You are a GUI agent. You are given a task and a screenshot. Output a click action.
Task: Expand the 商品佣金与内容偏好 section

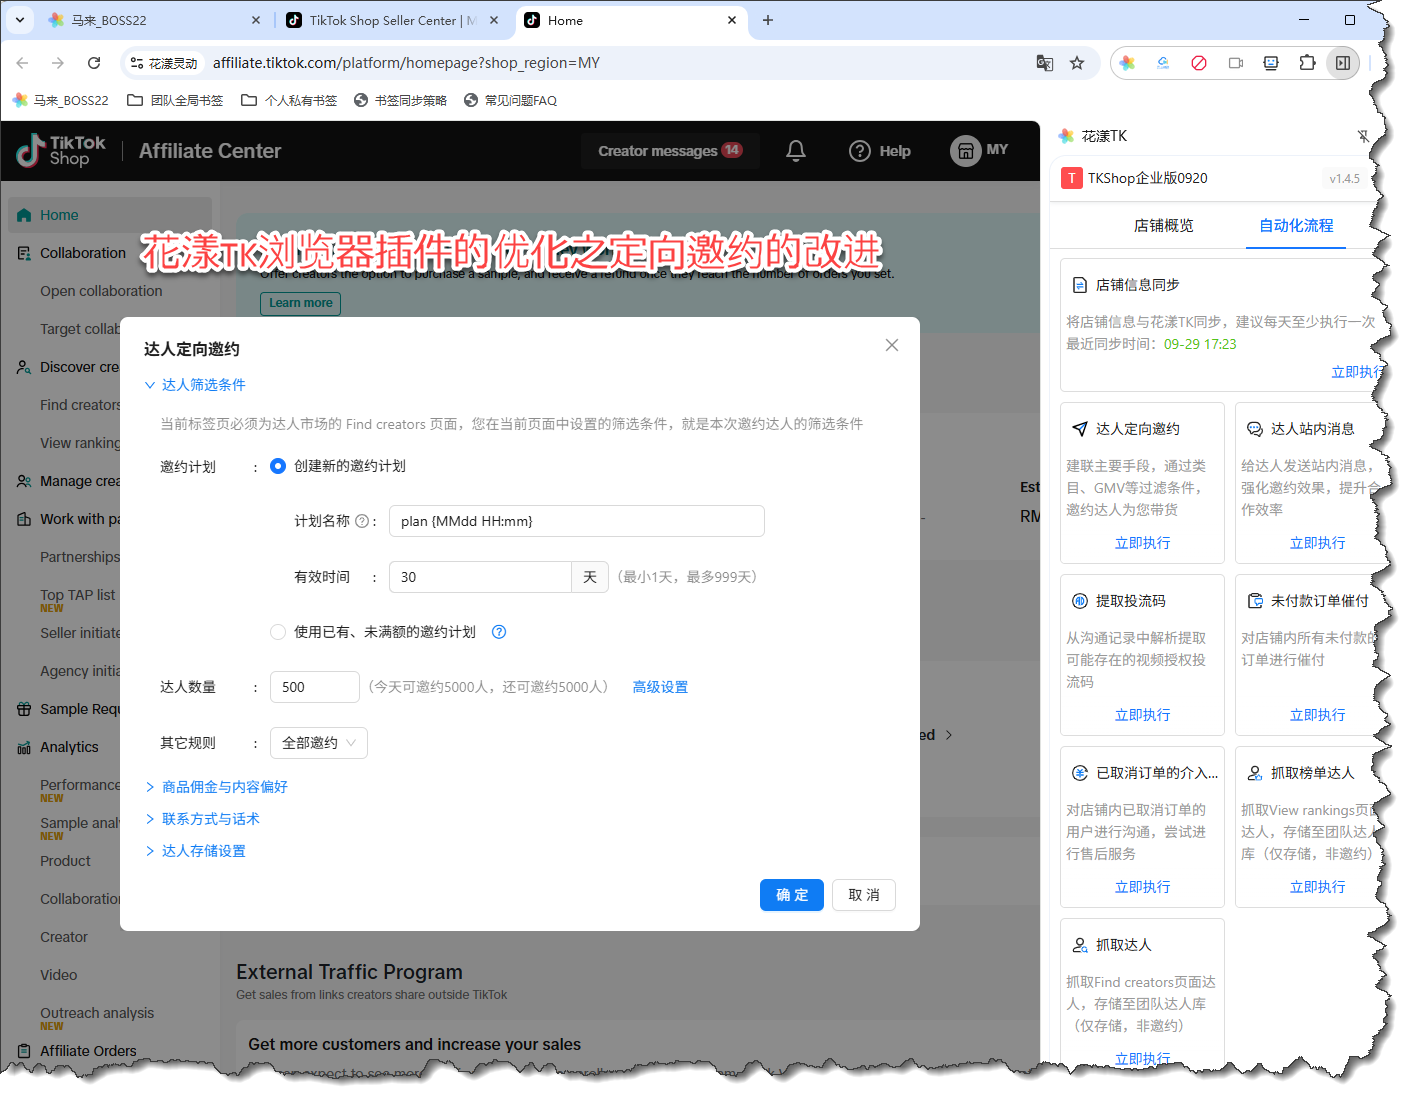tap(224, 787)
